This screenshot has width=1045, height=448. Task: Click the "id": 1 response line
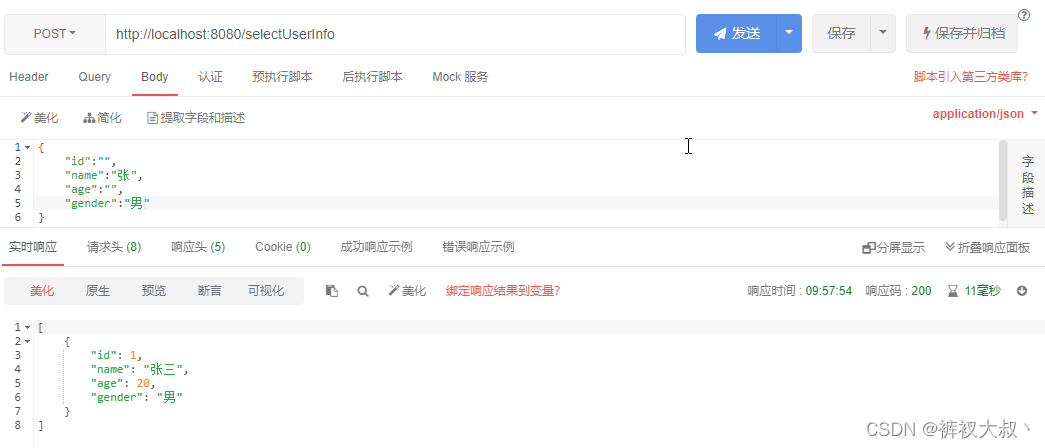117,355
